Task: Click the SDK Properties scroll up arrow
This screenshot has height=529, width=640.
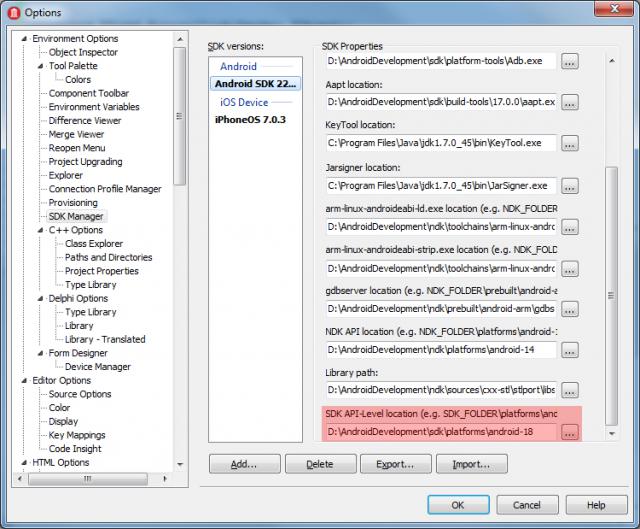Action: 612,60
